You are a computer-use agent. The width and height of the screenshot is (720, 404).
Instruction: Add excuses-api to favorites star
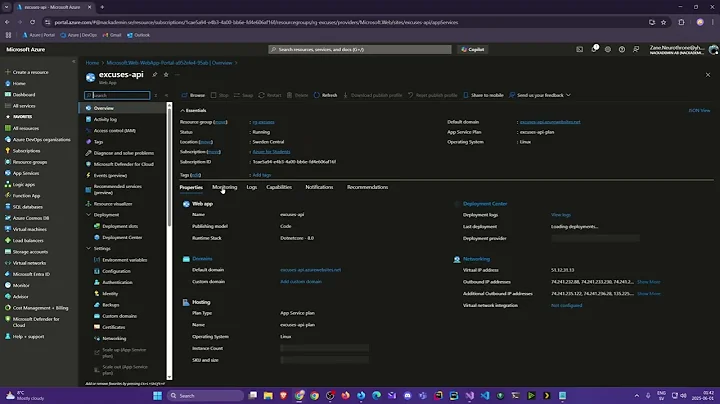point(166,74)
